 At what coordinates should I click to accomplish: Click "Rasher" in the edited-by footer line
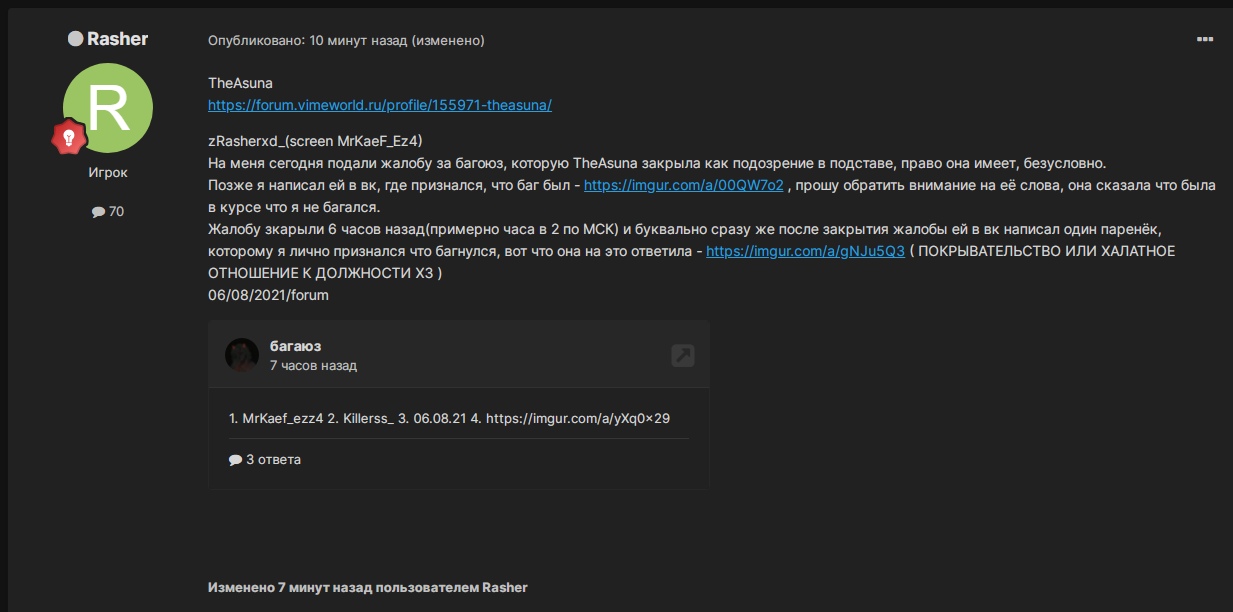pyautogui.click(x=504, y=587)
